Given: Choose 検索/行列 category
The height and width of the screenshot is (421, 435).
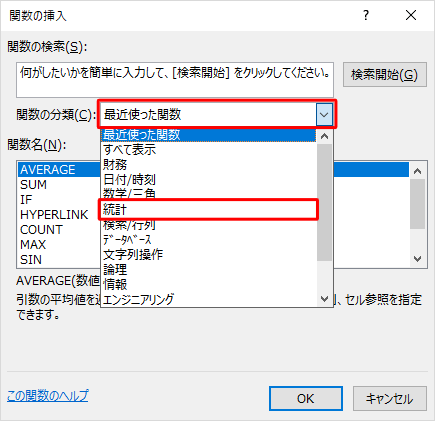Looking at the screenshot, I should tap(209, 226).
